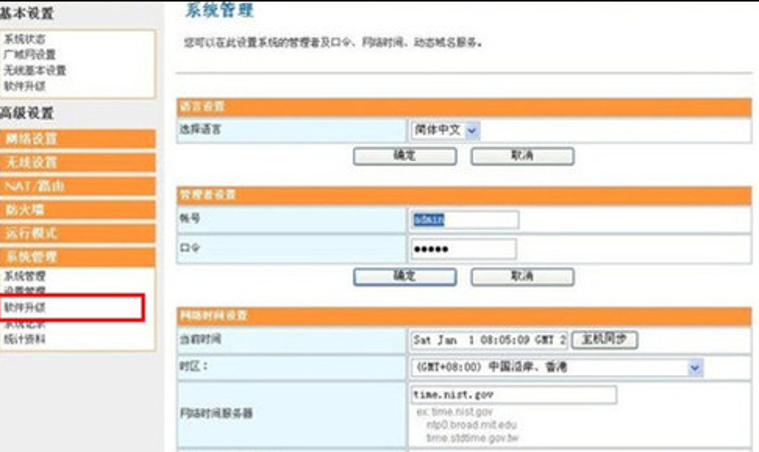Screen dimensions: 759x452
Task: Click the 口令 password field
Action: coord(463,249)
